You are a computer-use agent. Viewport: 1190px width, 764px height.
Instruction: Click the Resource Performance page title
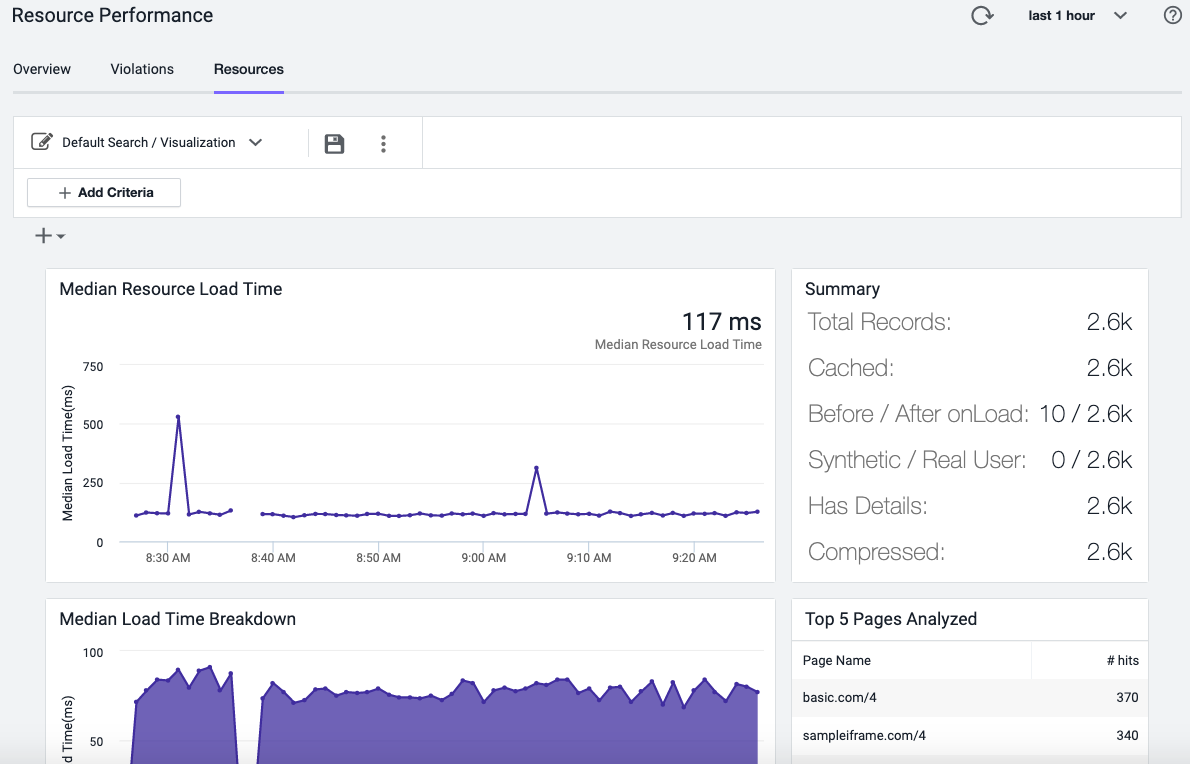point(112,15)
